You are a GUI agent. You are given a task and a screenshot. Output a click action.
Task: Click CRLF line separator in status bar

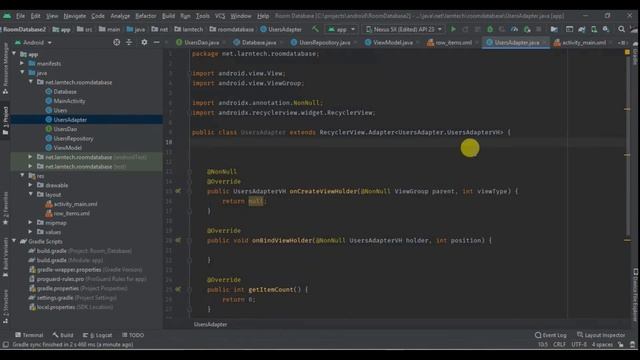click(559, 345)
